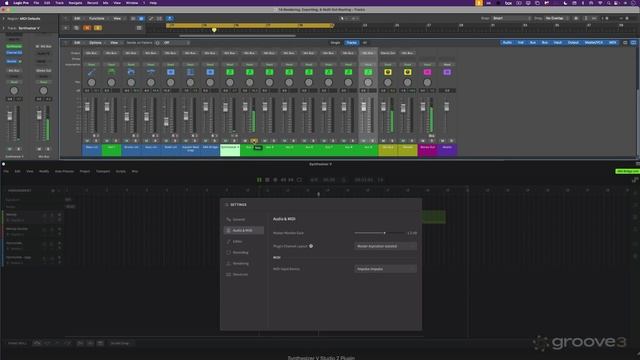640x360 pixels.
Task: Toggle Input channel strip filter
Action: (x=558, y=43)
